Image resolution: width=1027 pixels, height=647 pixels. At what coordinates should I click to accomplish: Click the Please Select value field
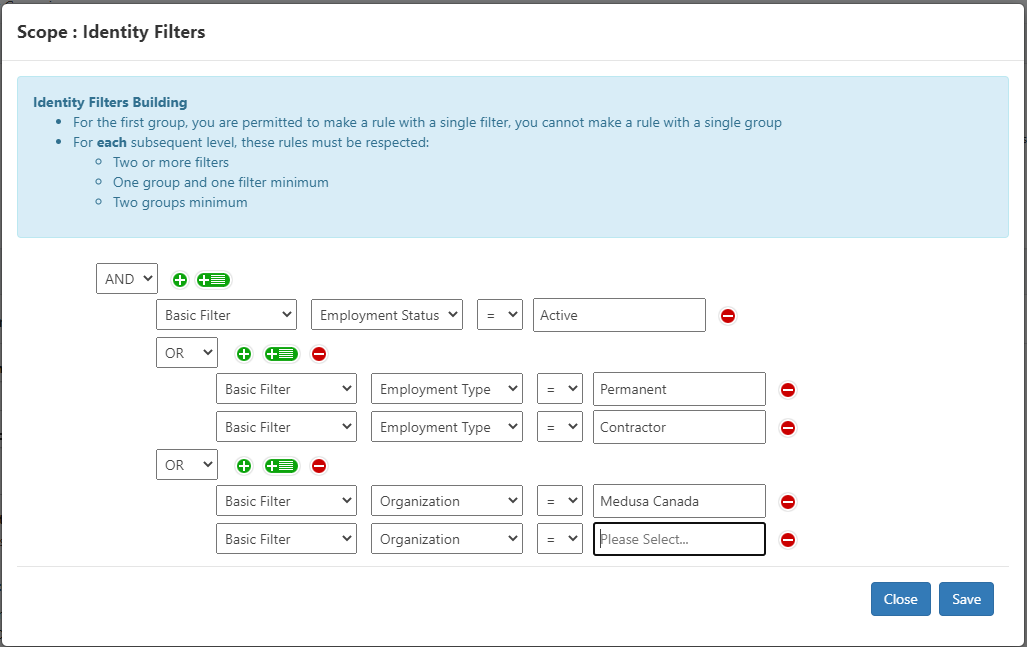point(679,539)
